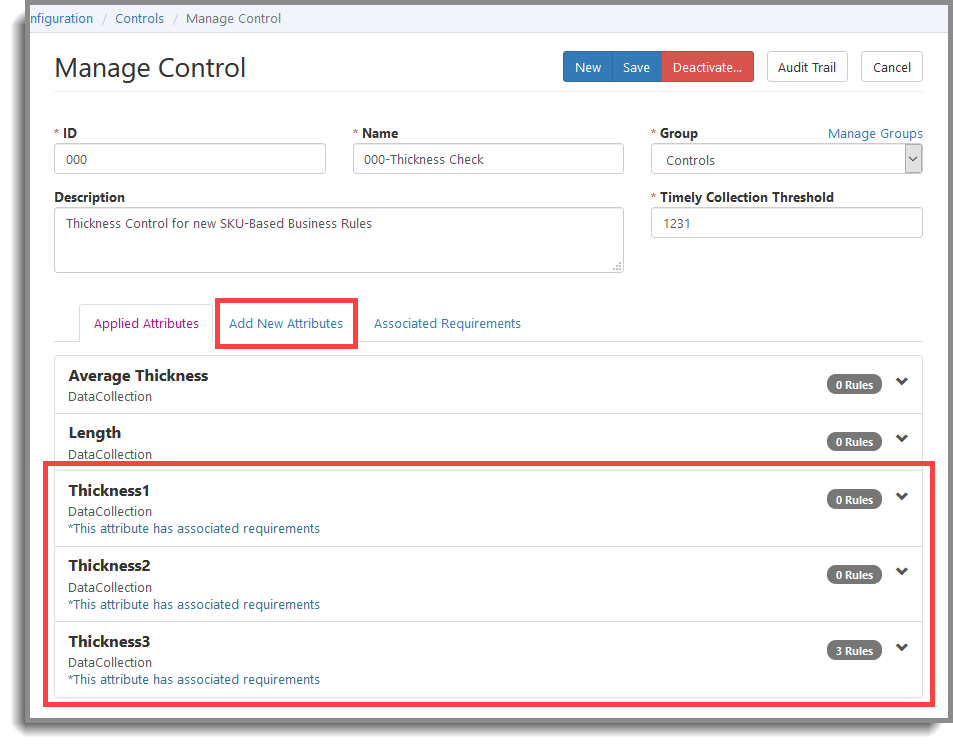View the Associated Requirements tab
This screenshot has width=953, height=748.
tap(447, 323)
